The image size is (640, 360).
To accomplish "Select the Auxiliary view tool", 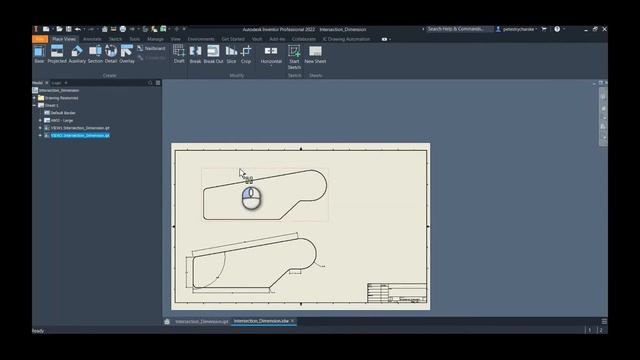I will tap(77, 54).
